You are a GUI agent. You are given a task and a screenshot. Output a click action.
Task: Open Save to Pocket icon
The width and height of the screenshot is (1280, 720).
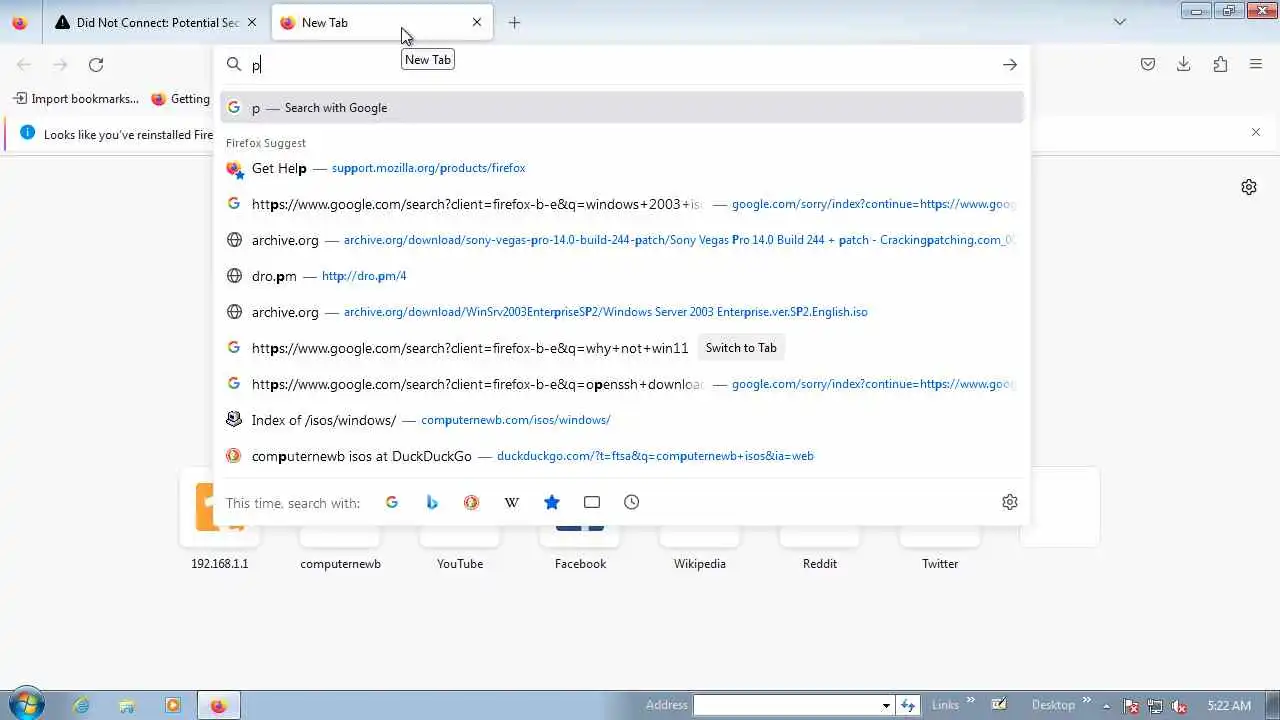pos(1148,65)
